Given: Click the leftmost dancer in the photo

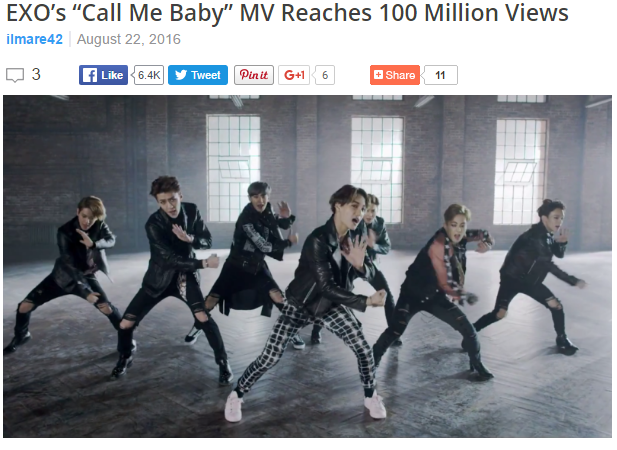Looking at the screenshot, I should [x=65, y=273].
